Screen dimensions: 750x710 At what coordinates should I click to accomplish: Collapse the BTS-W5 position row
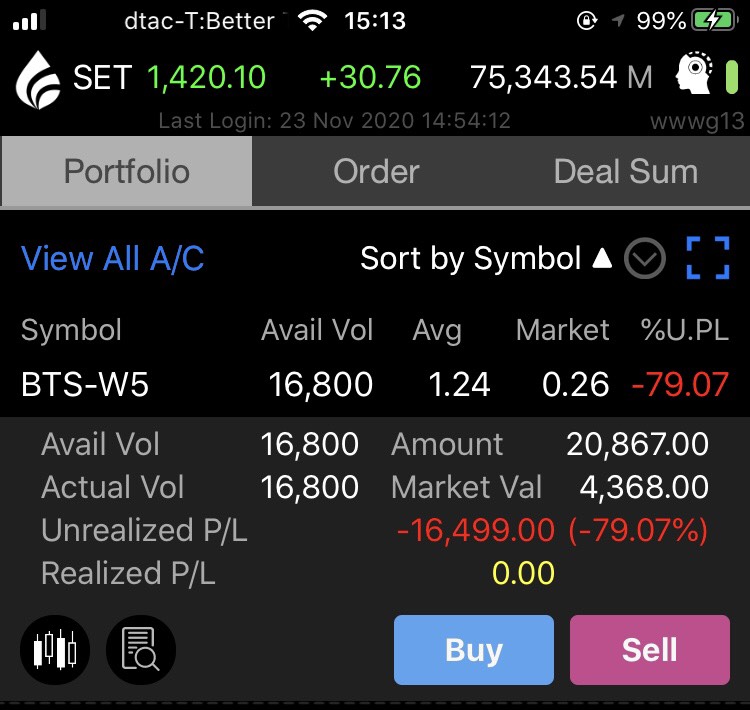(x=375, y=384)
